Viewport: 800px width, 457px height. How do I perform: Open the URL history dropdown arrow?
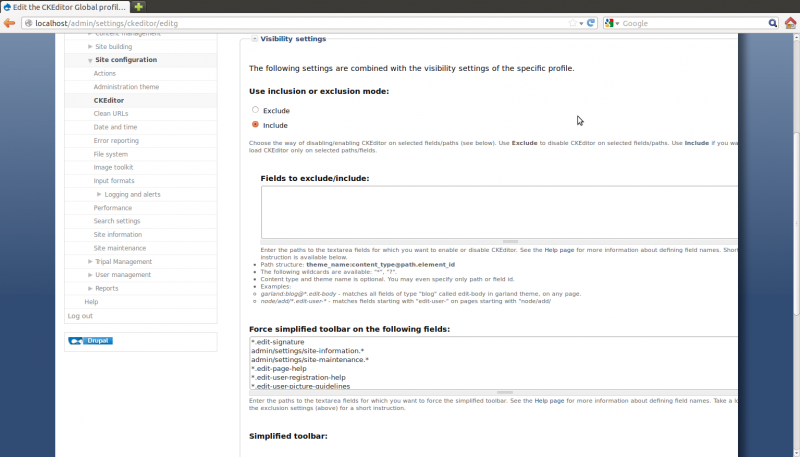(581, 23)
